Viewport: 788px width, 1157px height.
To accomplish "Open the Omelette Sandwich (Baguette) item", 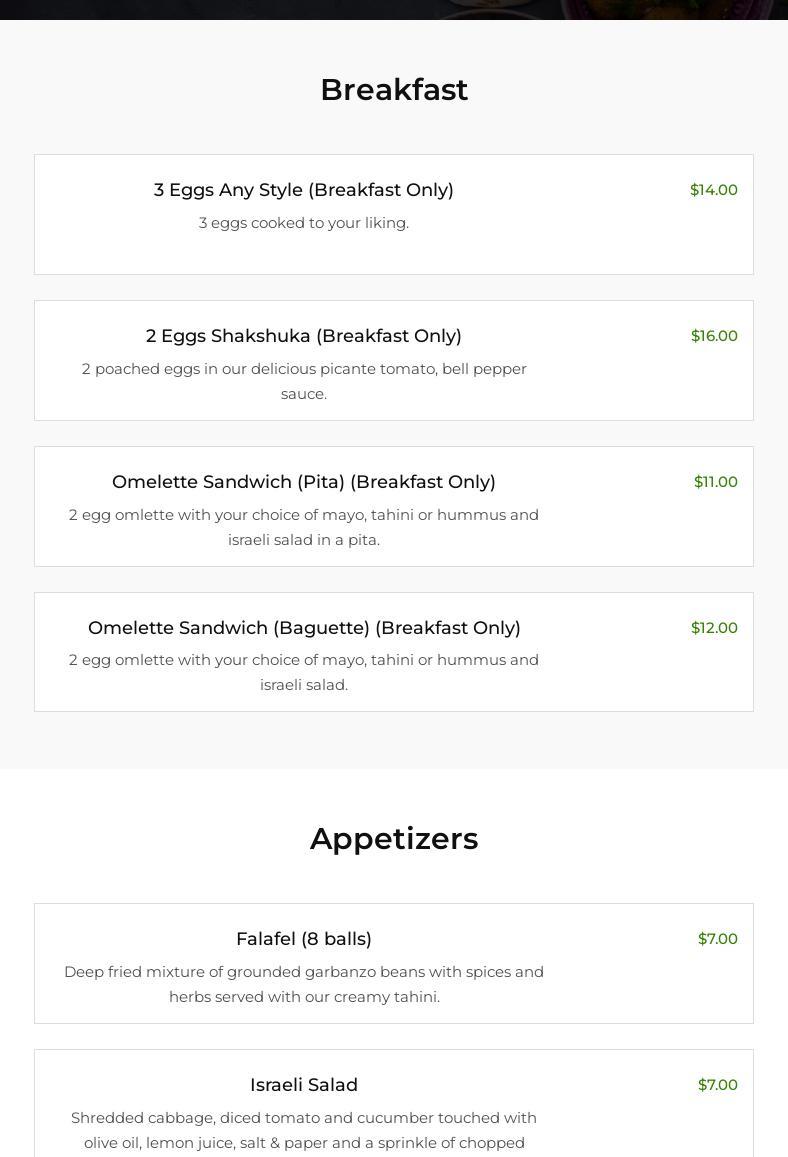I will click(x=304, y=628).
